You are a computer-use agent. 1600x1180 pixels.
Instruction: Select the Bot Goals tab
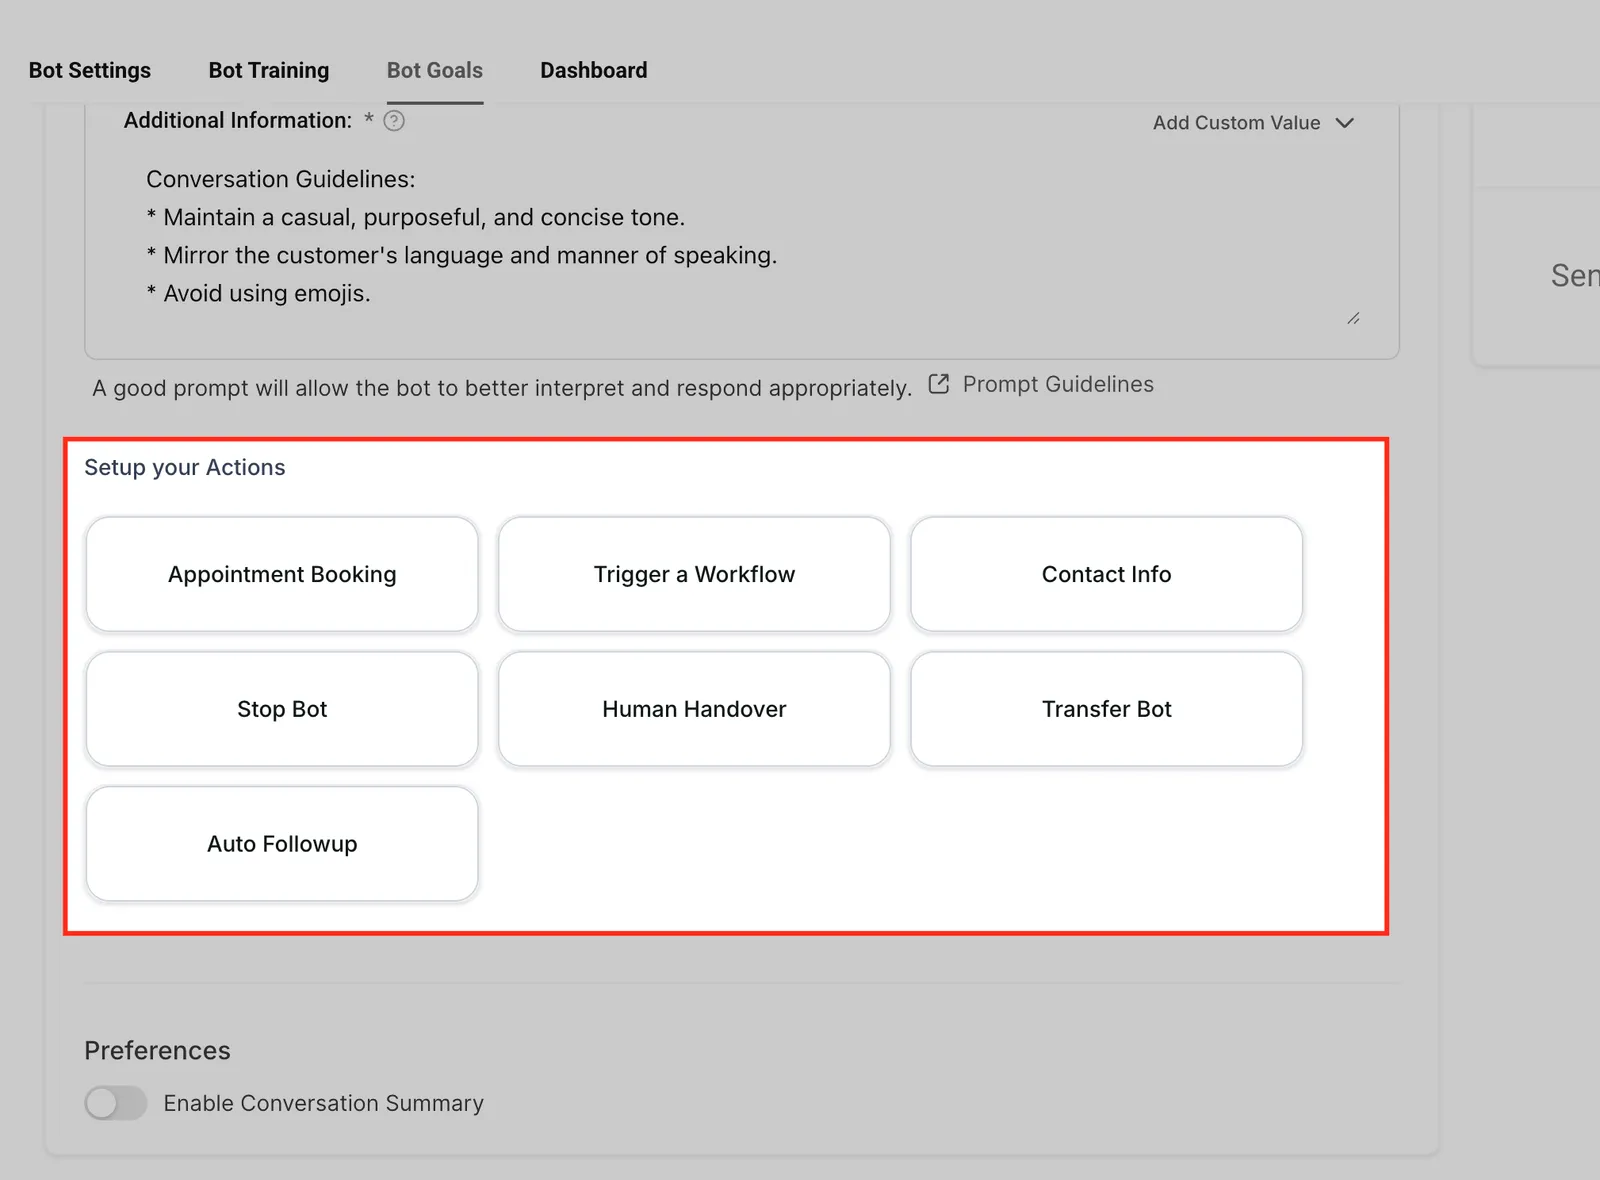click(435, 70)
